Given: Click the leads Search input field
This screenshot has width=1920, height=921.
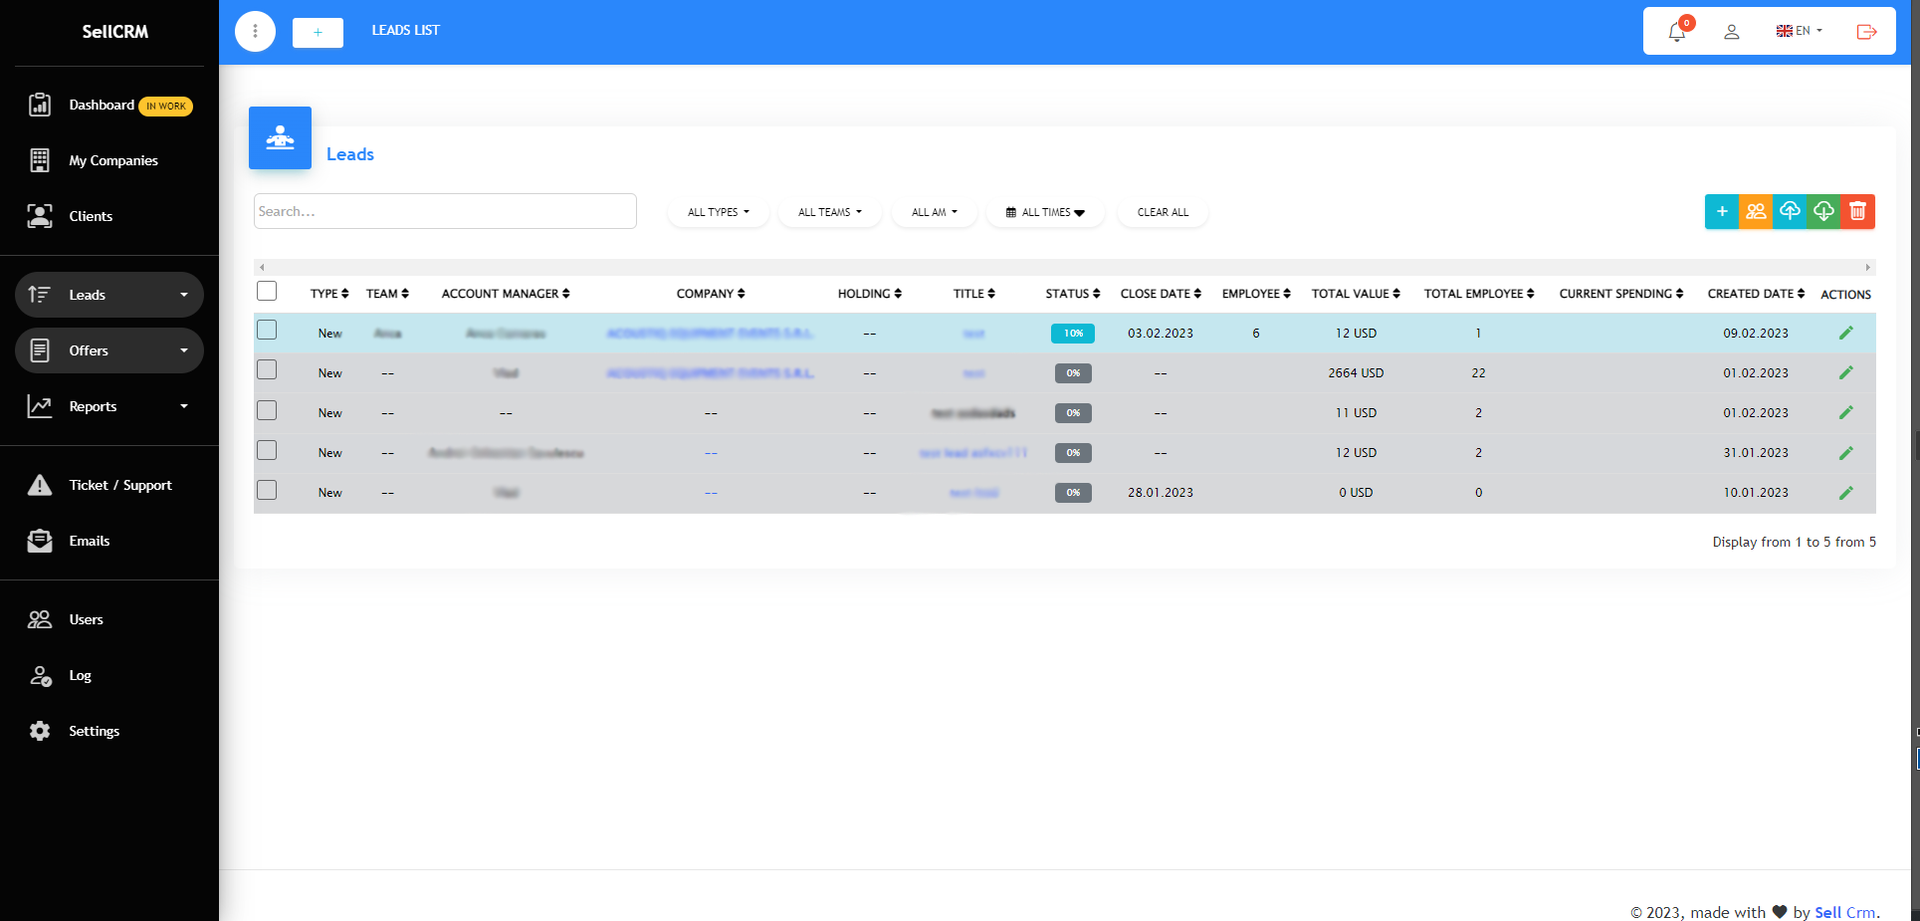Looking at the screenshot, I should (445, 211).
